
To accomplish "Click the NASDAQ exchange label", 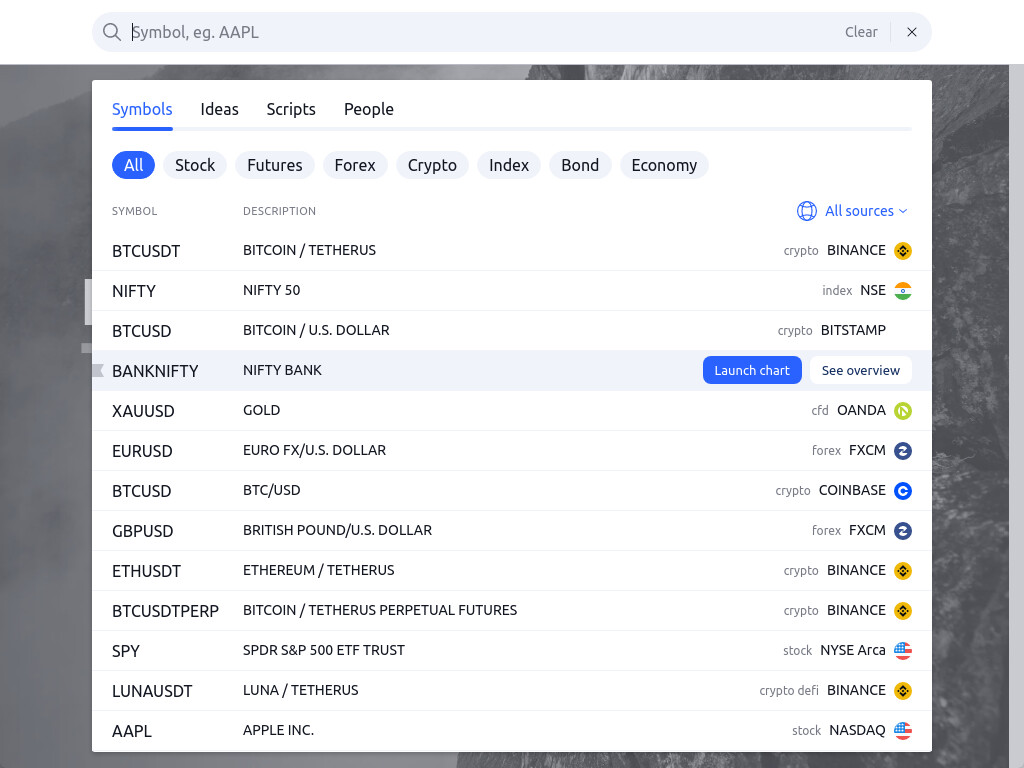I will pos(857,730).
